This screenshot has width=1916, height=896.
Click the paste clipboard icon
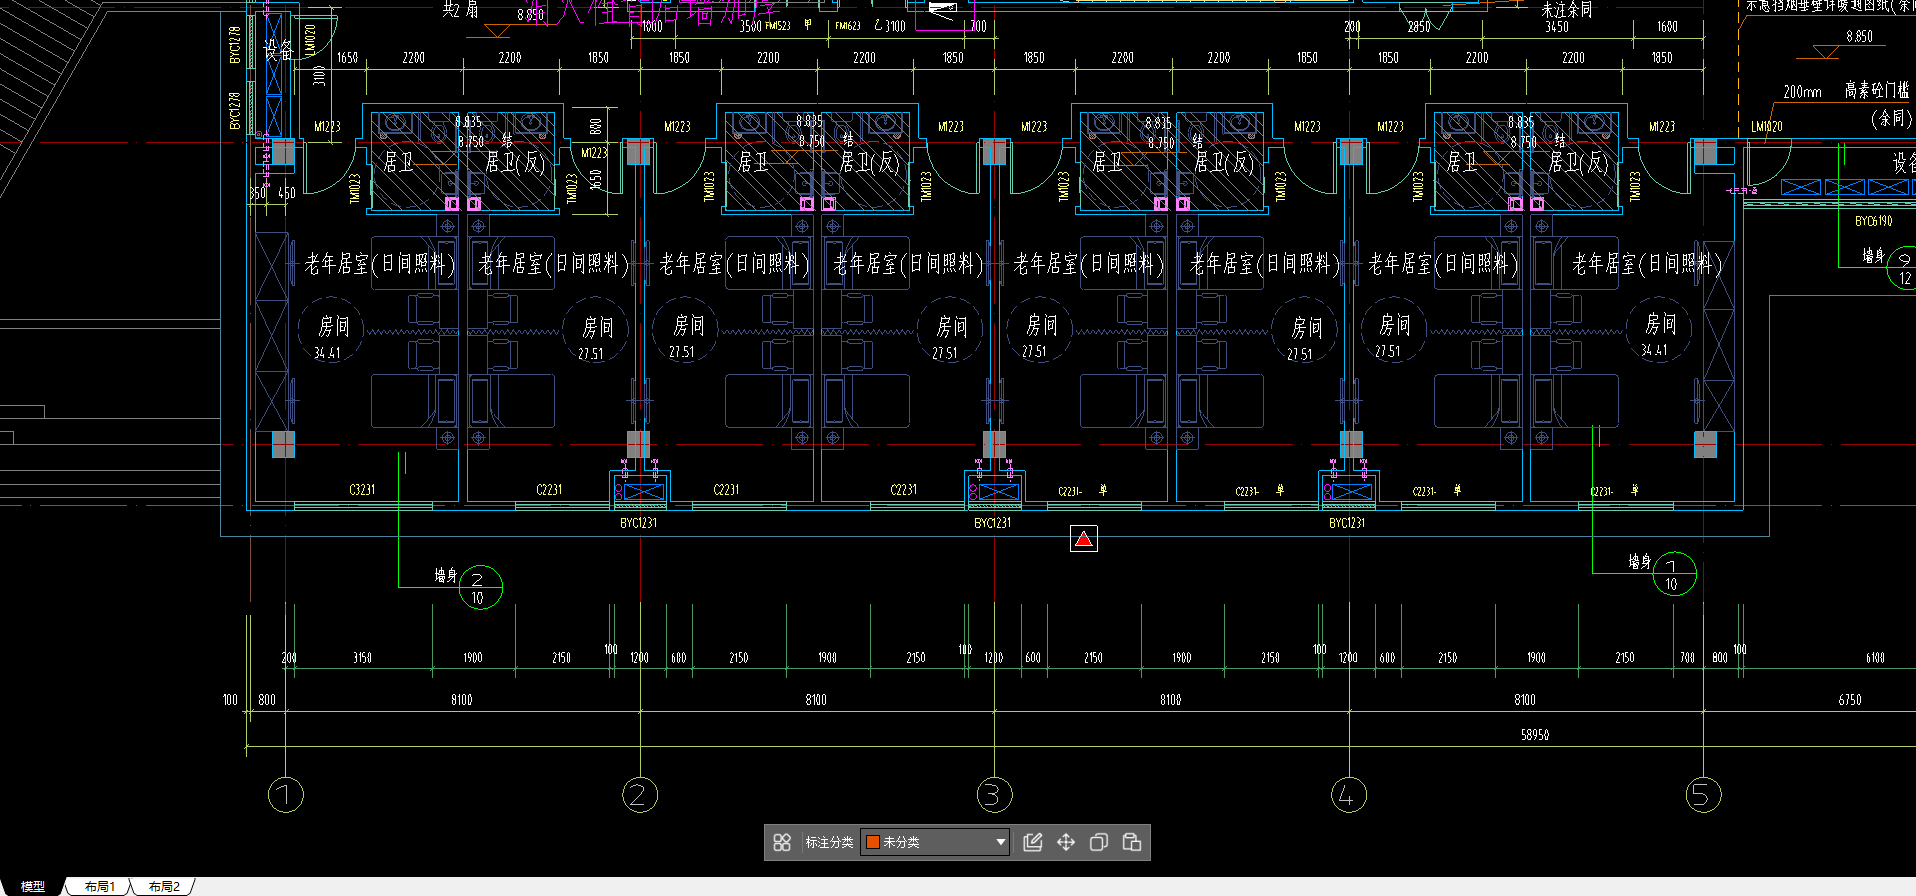coord(1132,842)
